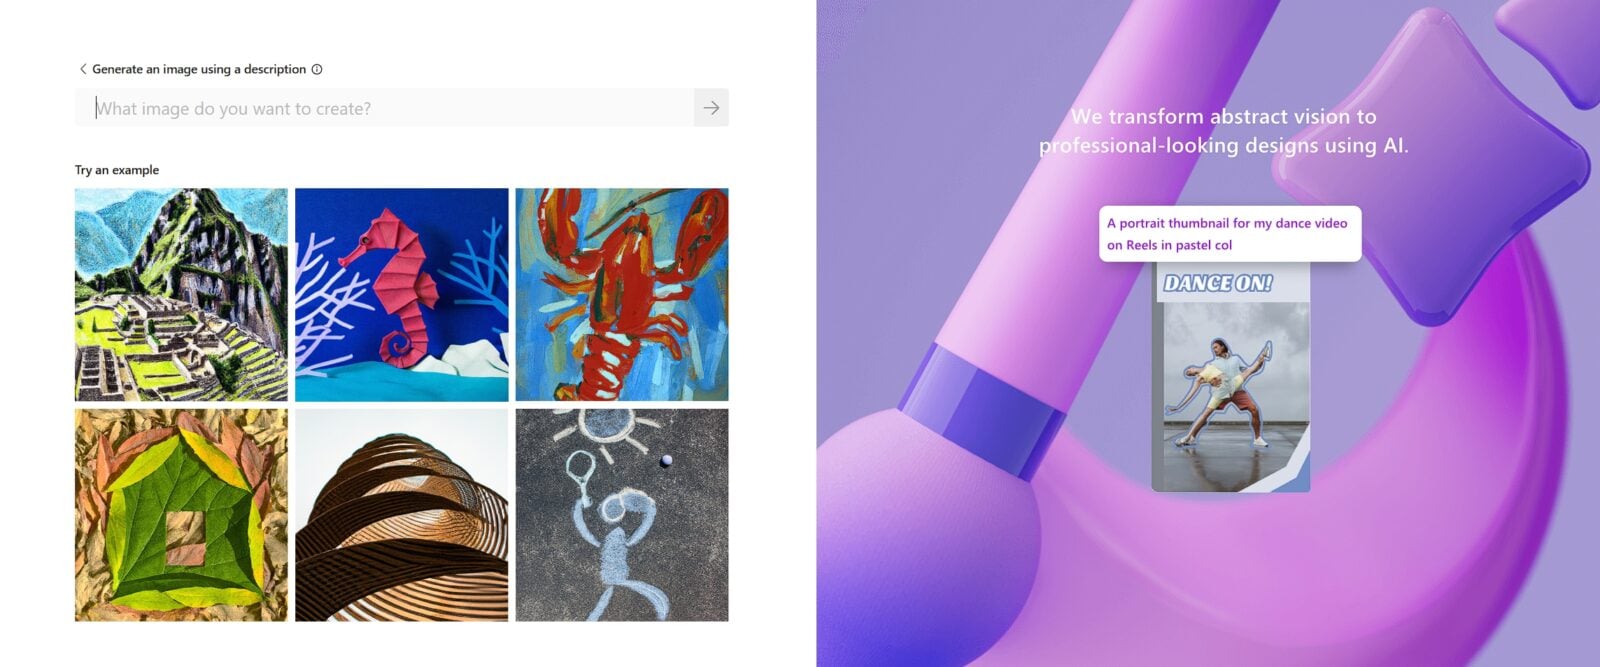Choose the spiral wooden structure example
The image size is (1600, 667).
pos(402,515)
